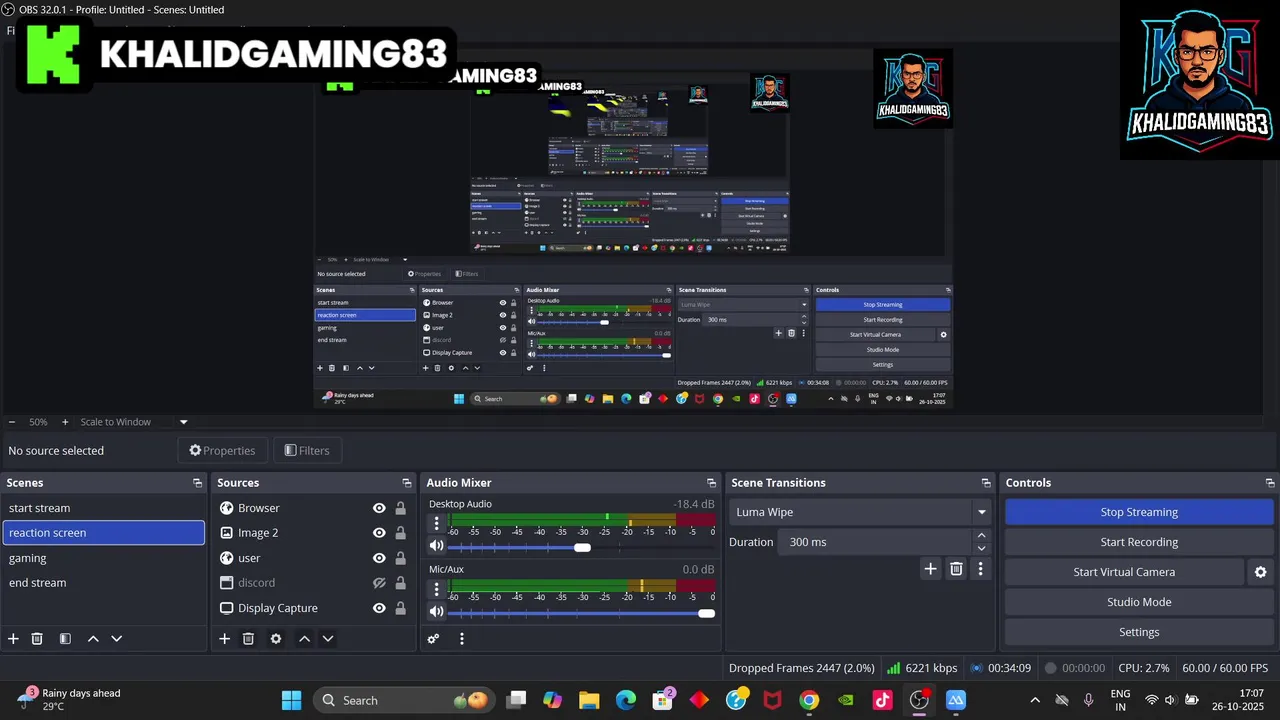Move the source up in the Sources toolbar
1280x720 pixels.
[304, 639]
